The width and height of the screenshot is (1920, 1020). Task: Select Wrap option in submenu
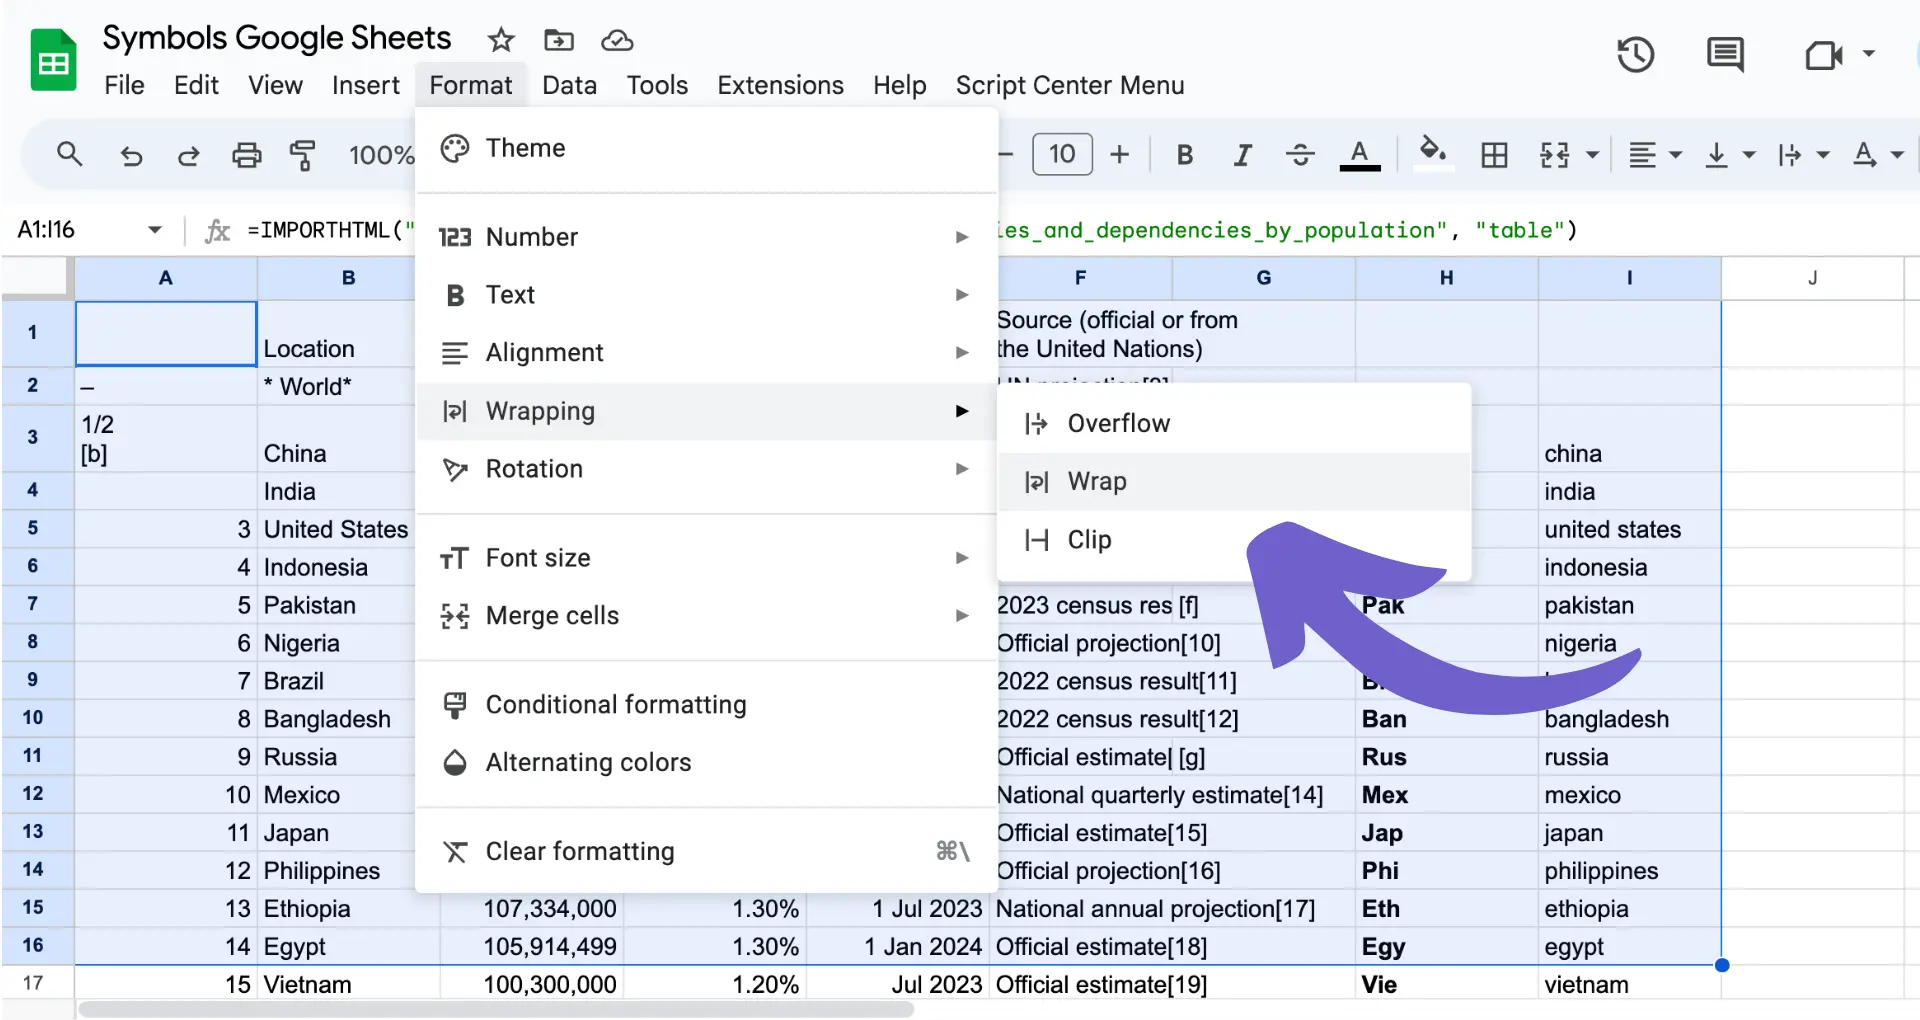pyautogui.click(x=1234, y=482)
